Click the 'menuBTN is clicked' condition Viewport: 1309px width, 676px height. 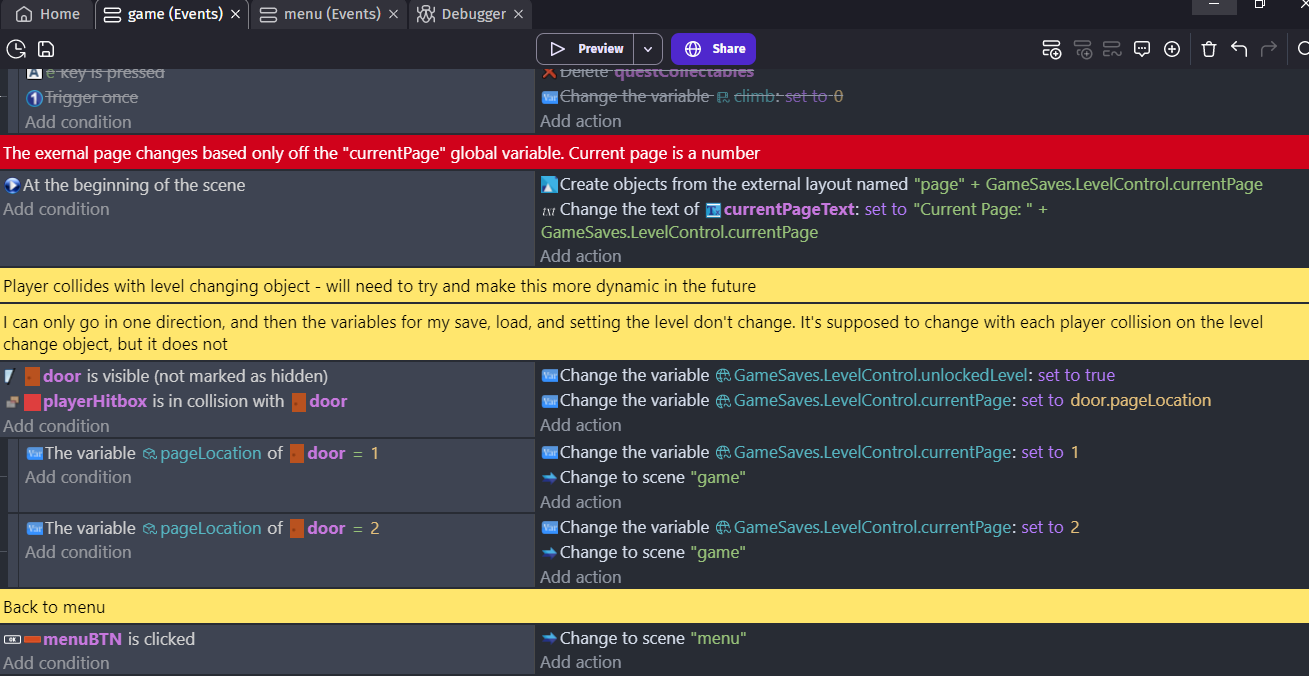[99, 639]
